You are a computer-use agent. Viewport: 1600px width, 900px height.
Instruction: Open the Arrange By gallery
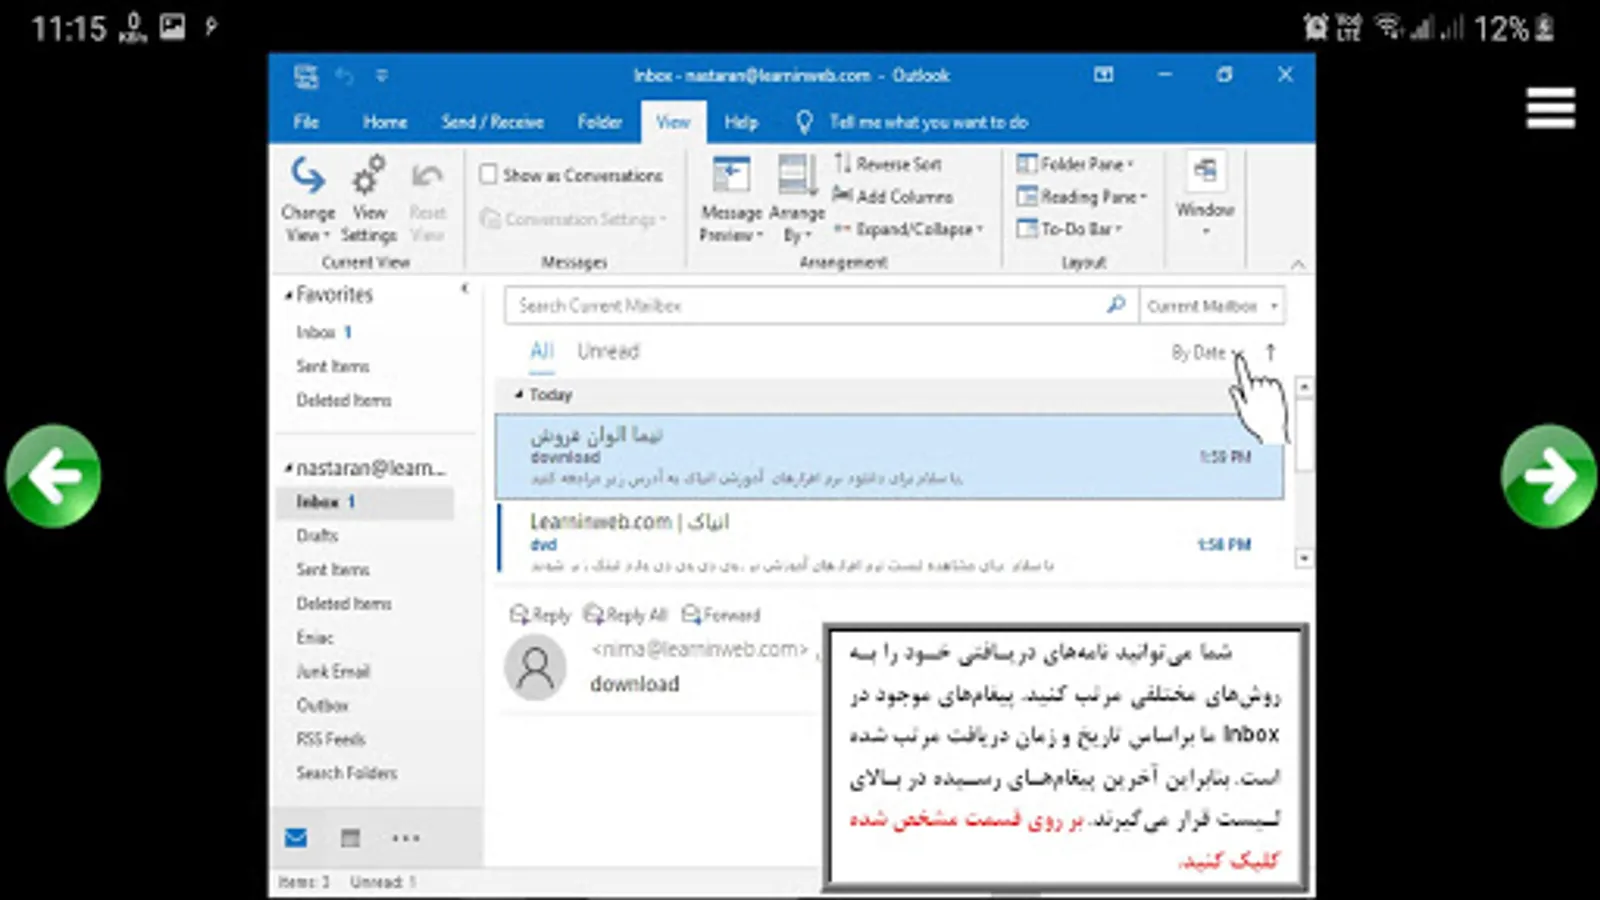(797, 200)
